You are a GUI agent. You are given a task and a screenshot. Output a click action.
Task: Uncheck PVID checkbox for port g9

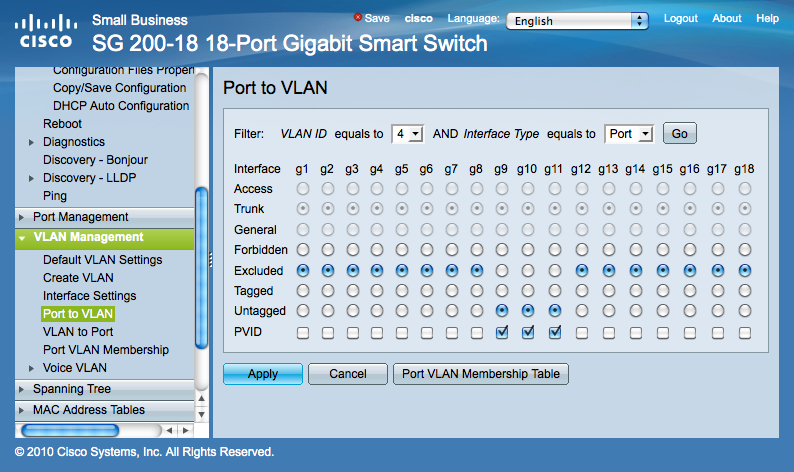click(502, 332)
